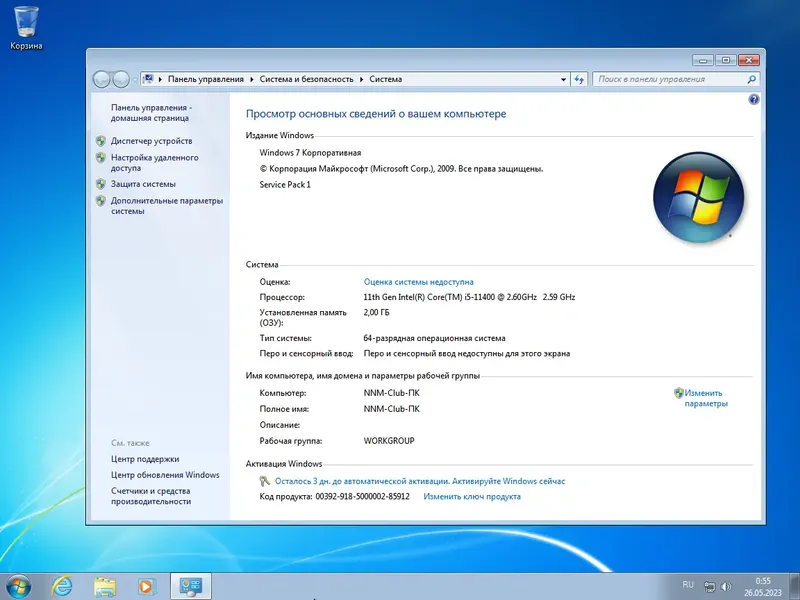This screenshot has width=800, height=600.
Task: Go to Панель управления breadcrumb
Action: click(x=206, y=79)
